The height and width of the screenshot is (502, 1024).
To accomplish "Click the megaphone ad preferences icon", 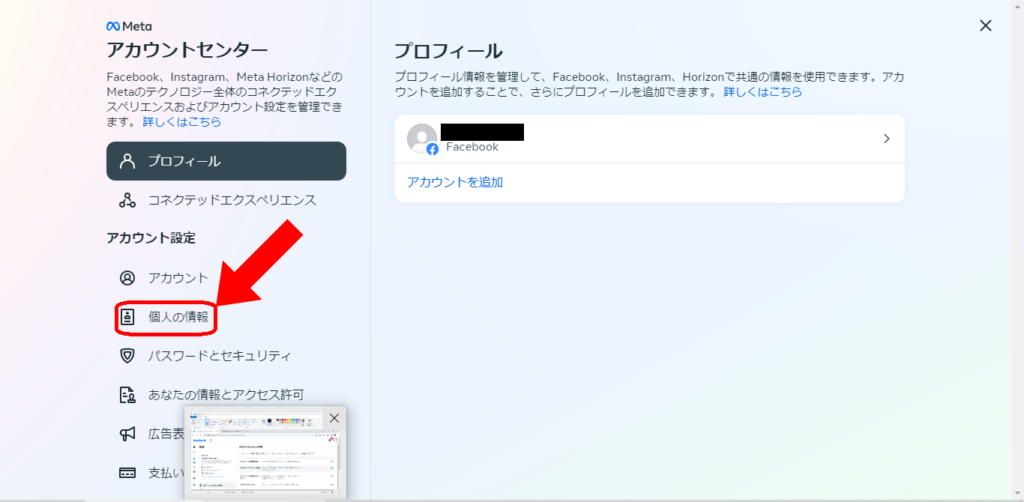I will pyautogui.click(x=127, y=433).
